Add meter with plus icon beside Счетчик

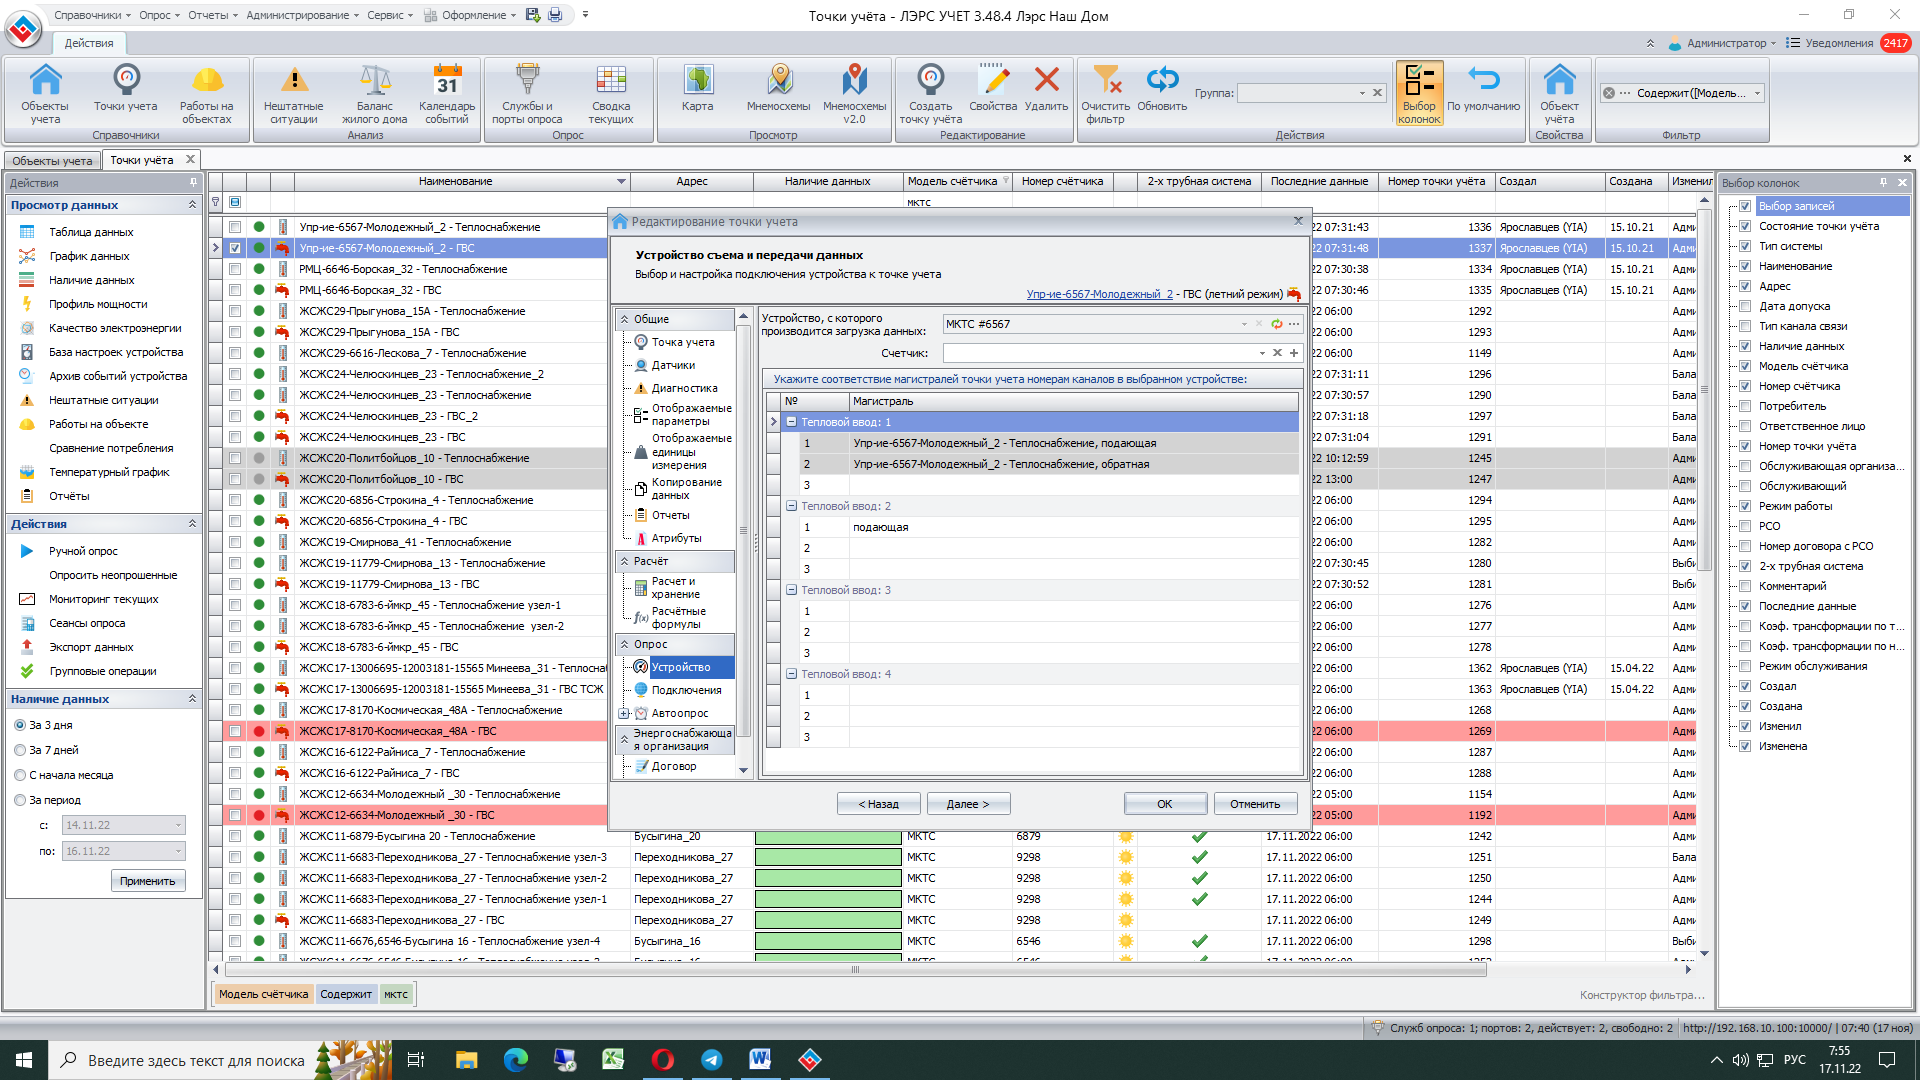click(x=1294, y=353)
